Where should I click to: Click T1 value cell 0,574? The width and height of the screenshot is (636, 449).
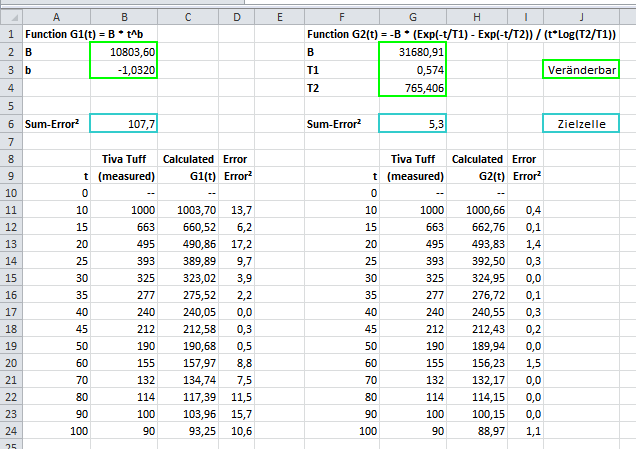pos(412,69)
